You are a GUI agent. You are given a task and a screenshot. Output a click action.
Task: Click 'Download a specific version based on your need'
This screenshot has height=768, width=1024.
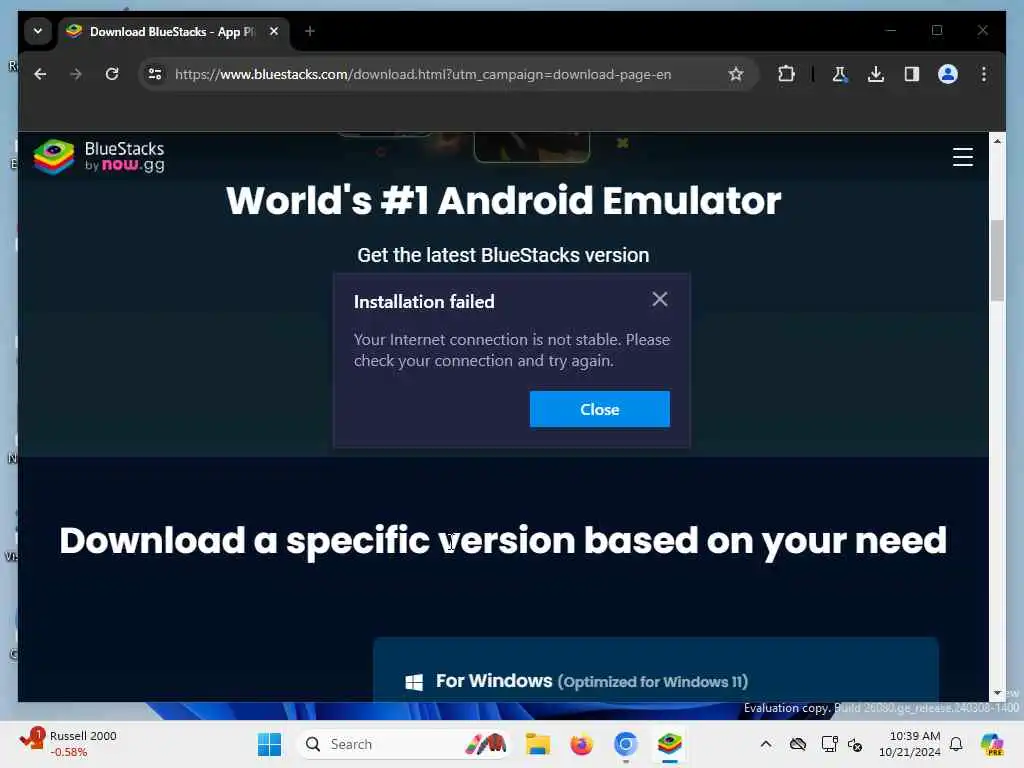[503, 541]
